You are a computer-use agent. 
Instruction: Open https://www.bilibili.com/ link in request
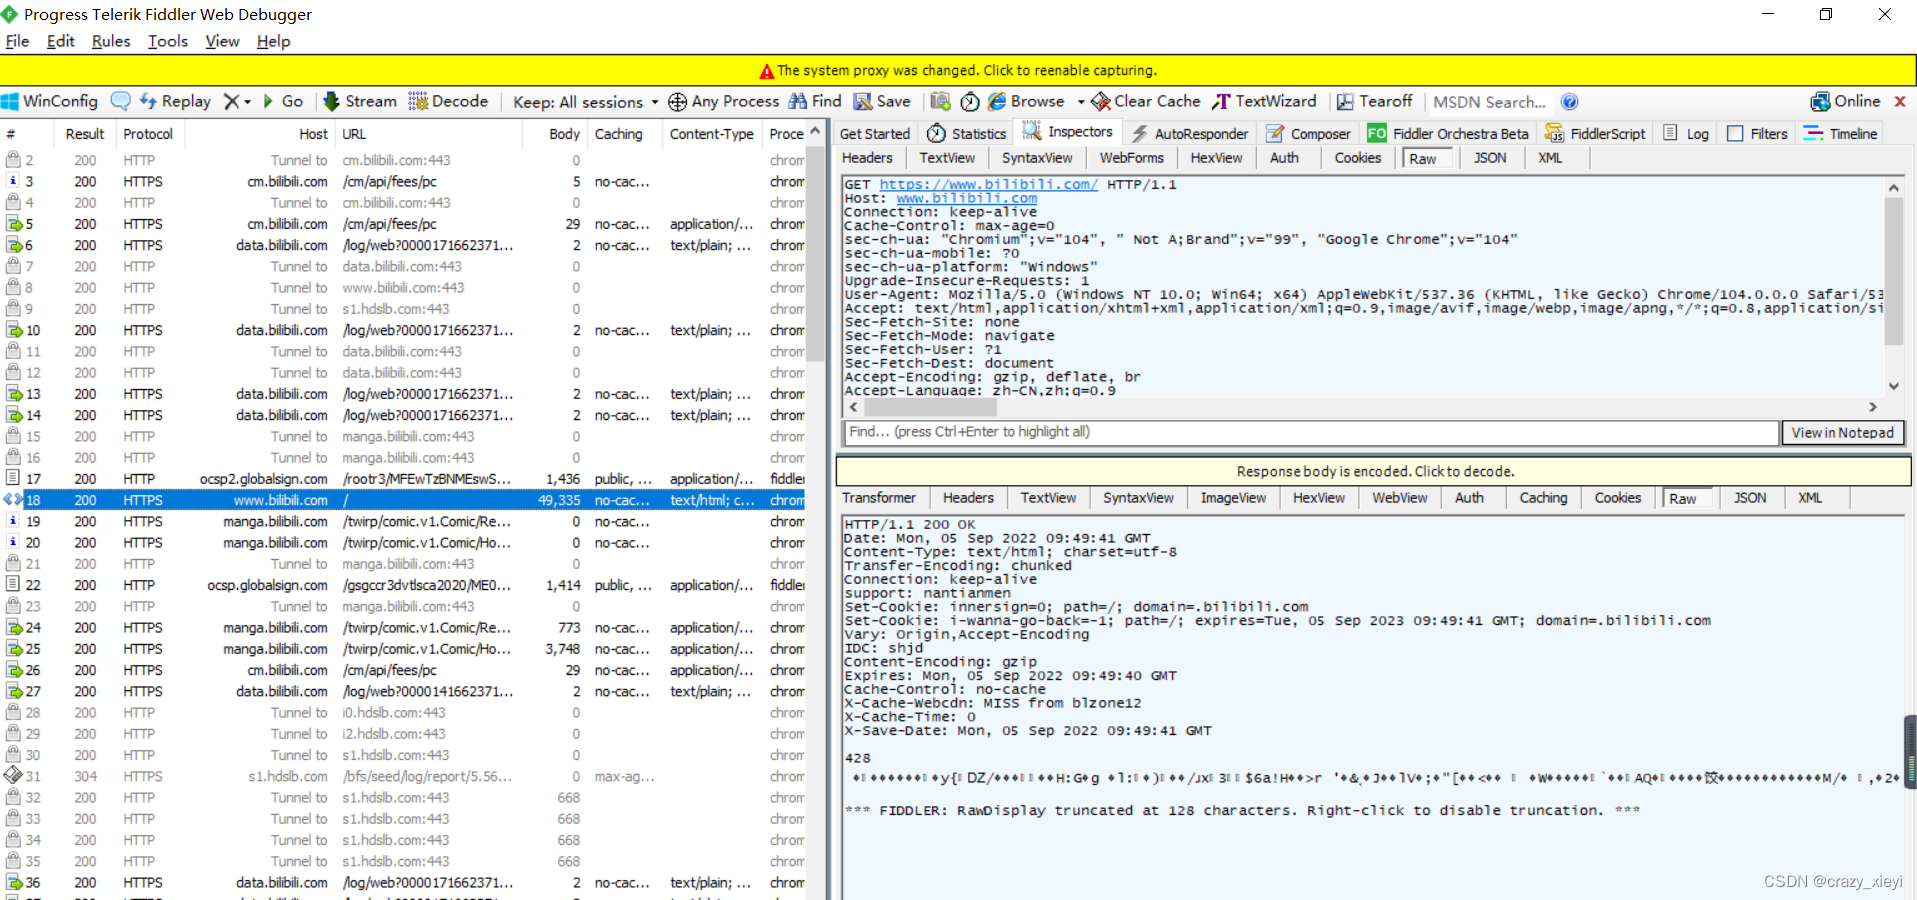(x=988, y=184)
